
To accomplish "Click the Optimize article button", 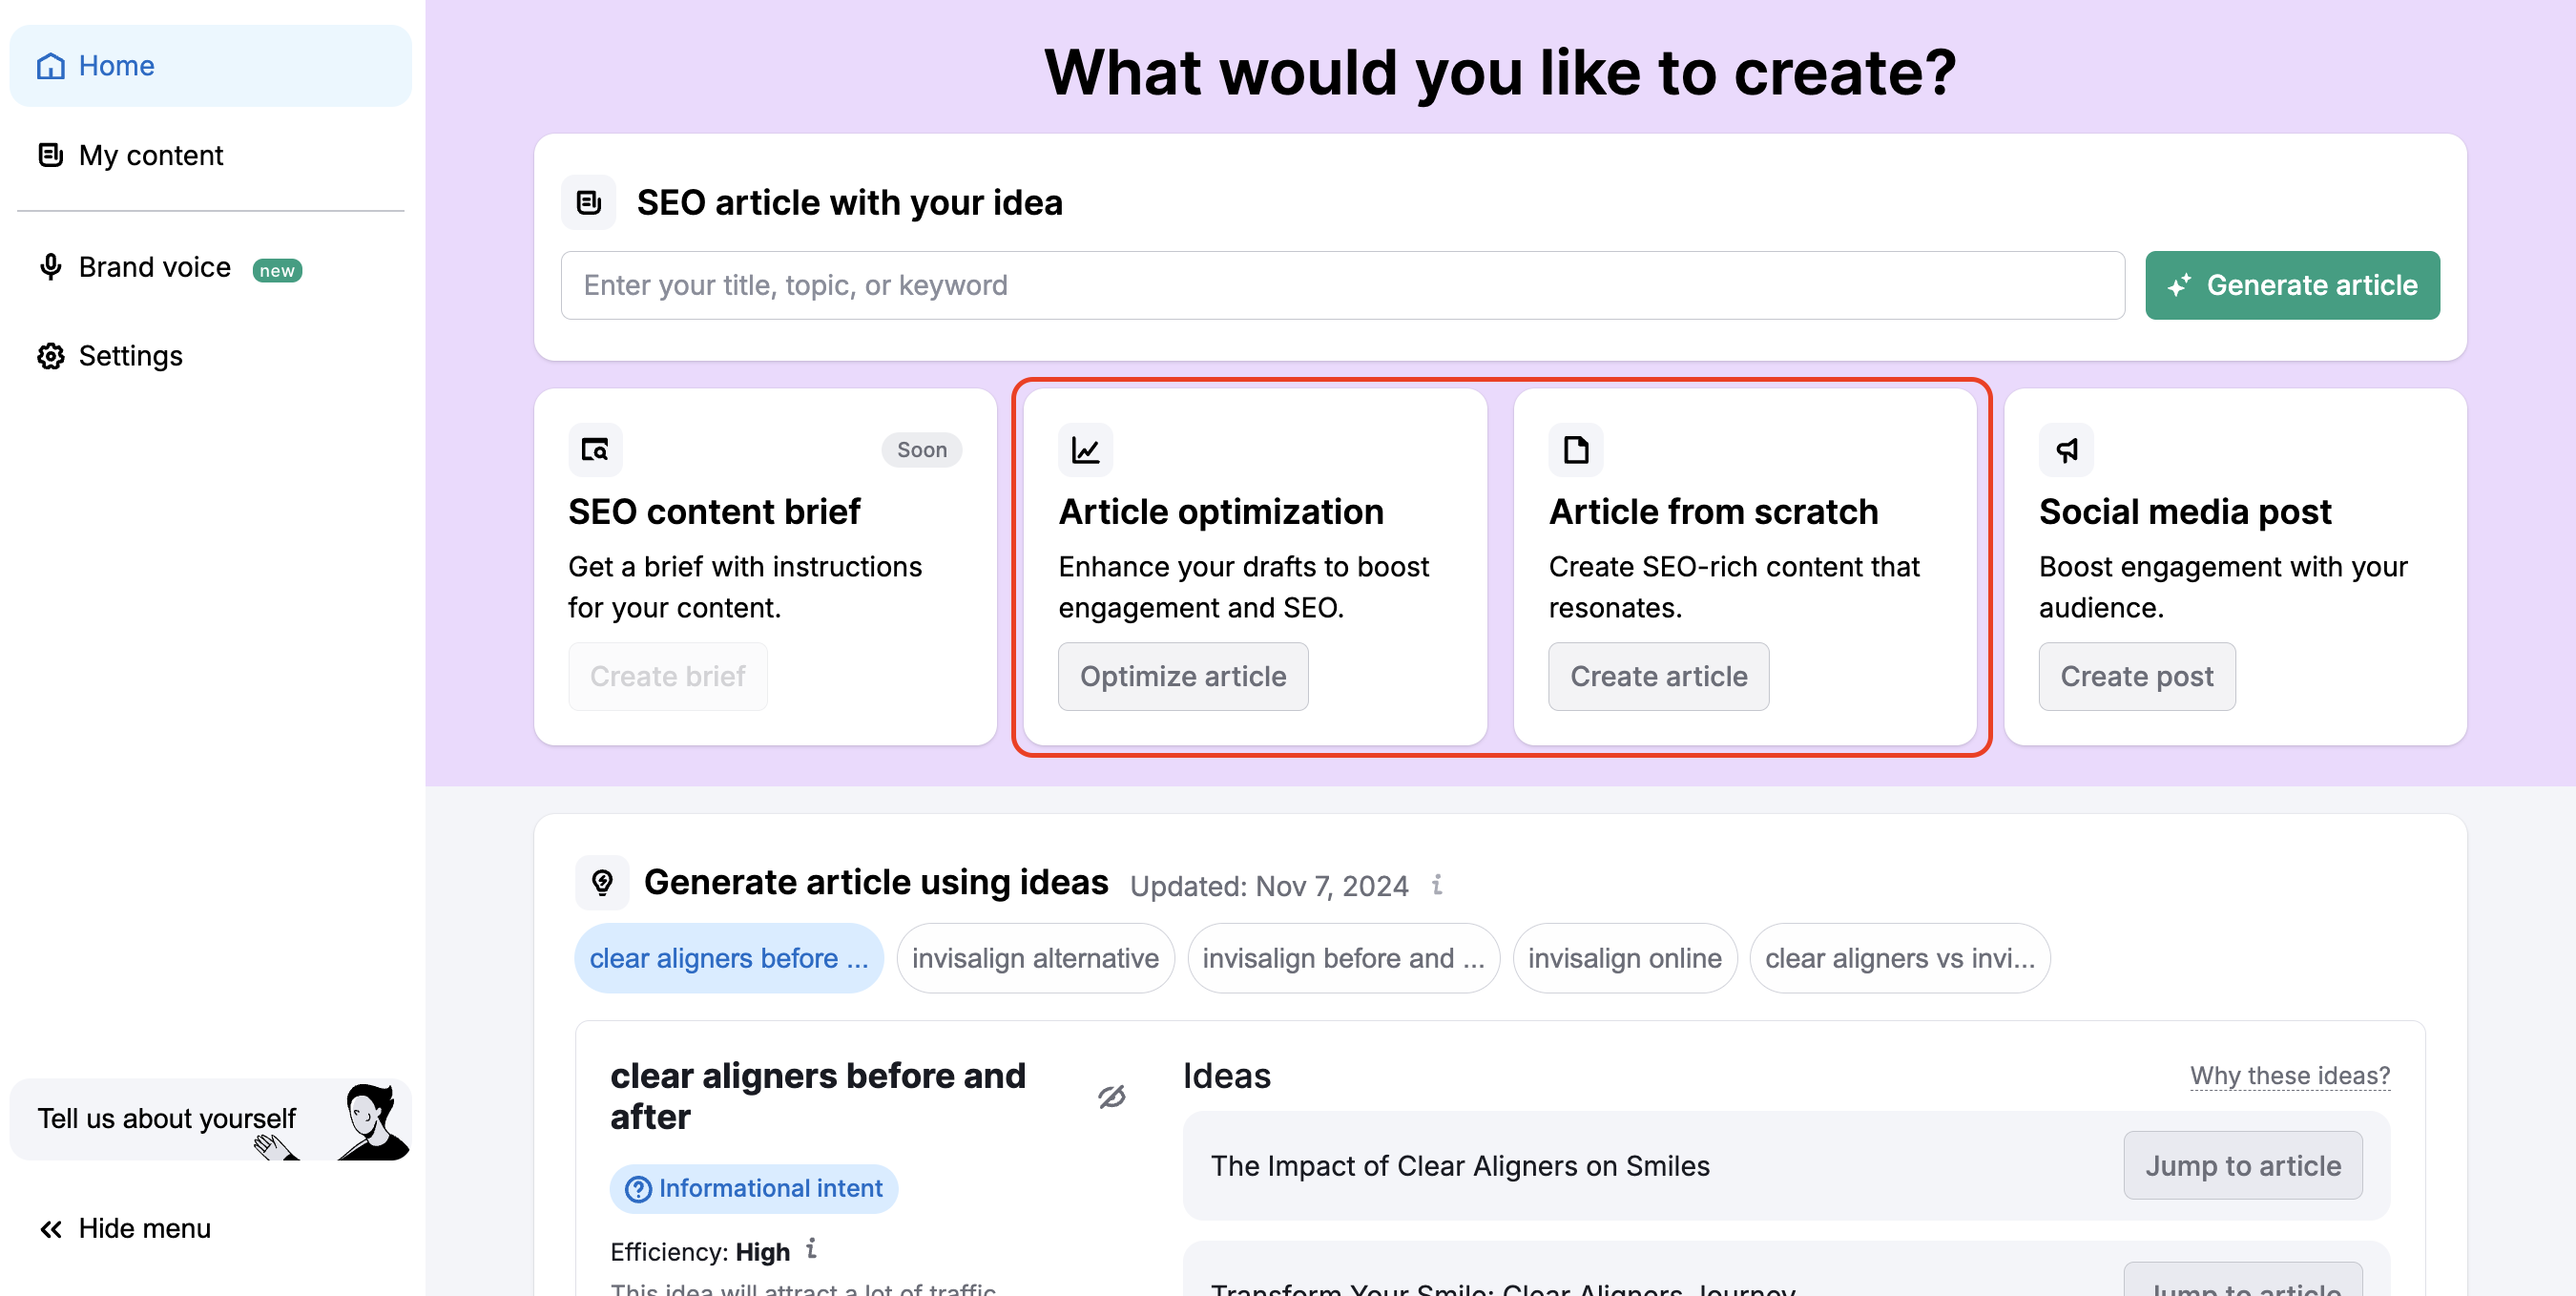I will click(1183, 675).
